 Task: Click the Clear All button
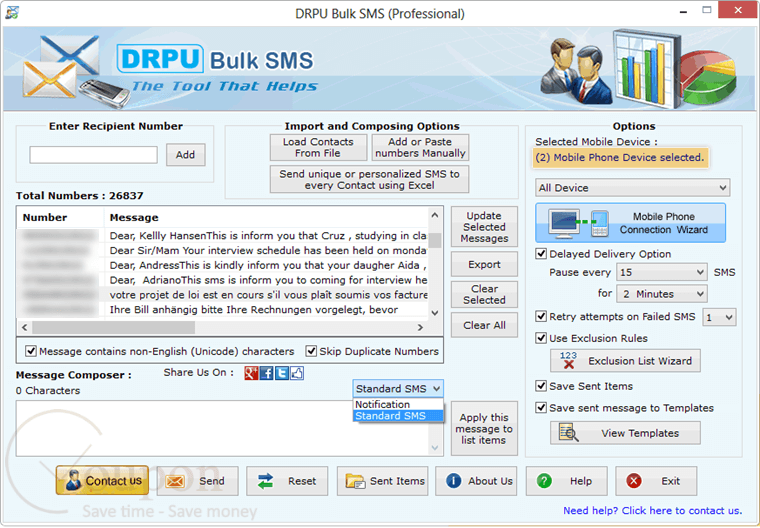[x=484, y=325]
